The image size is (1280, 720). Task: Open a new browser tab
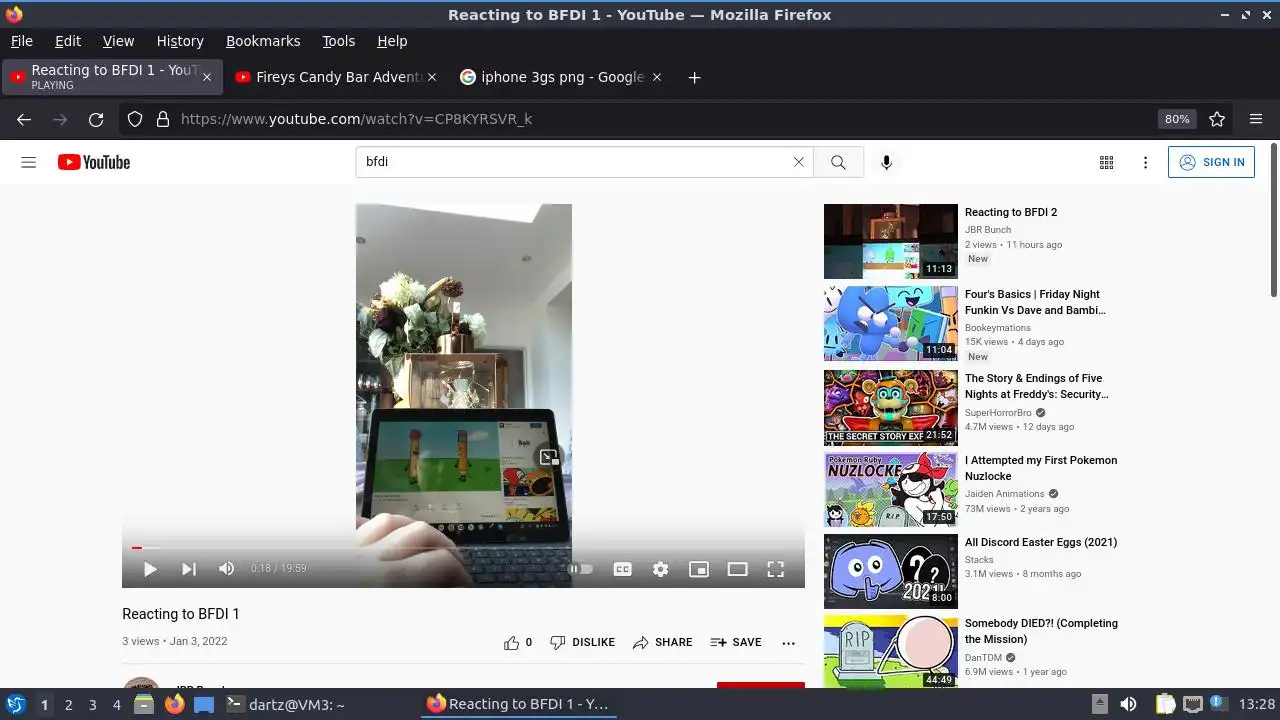[x=694, y=77]
